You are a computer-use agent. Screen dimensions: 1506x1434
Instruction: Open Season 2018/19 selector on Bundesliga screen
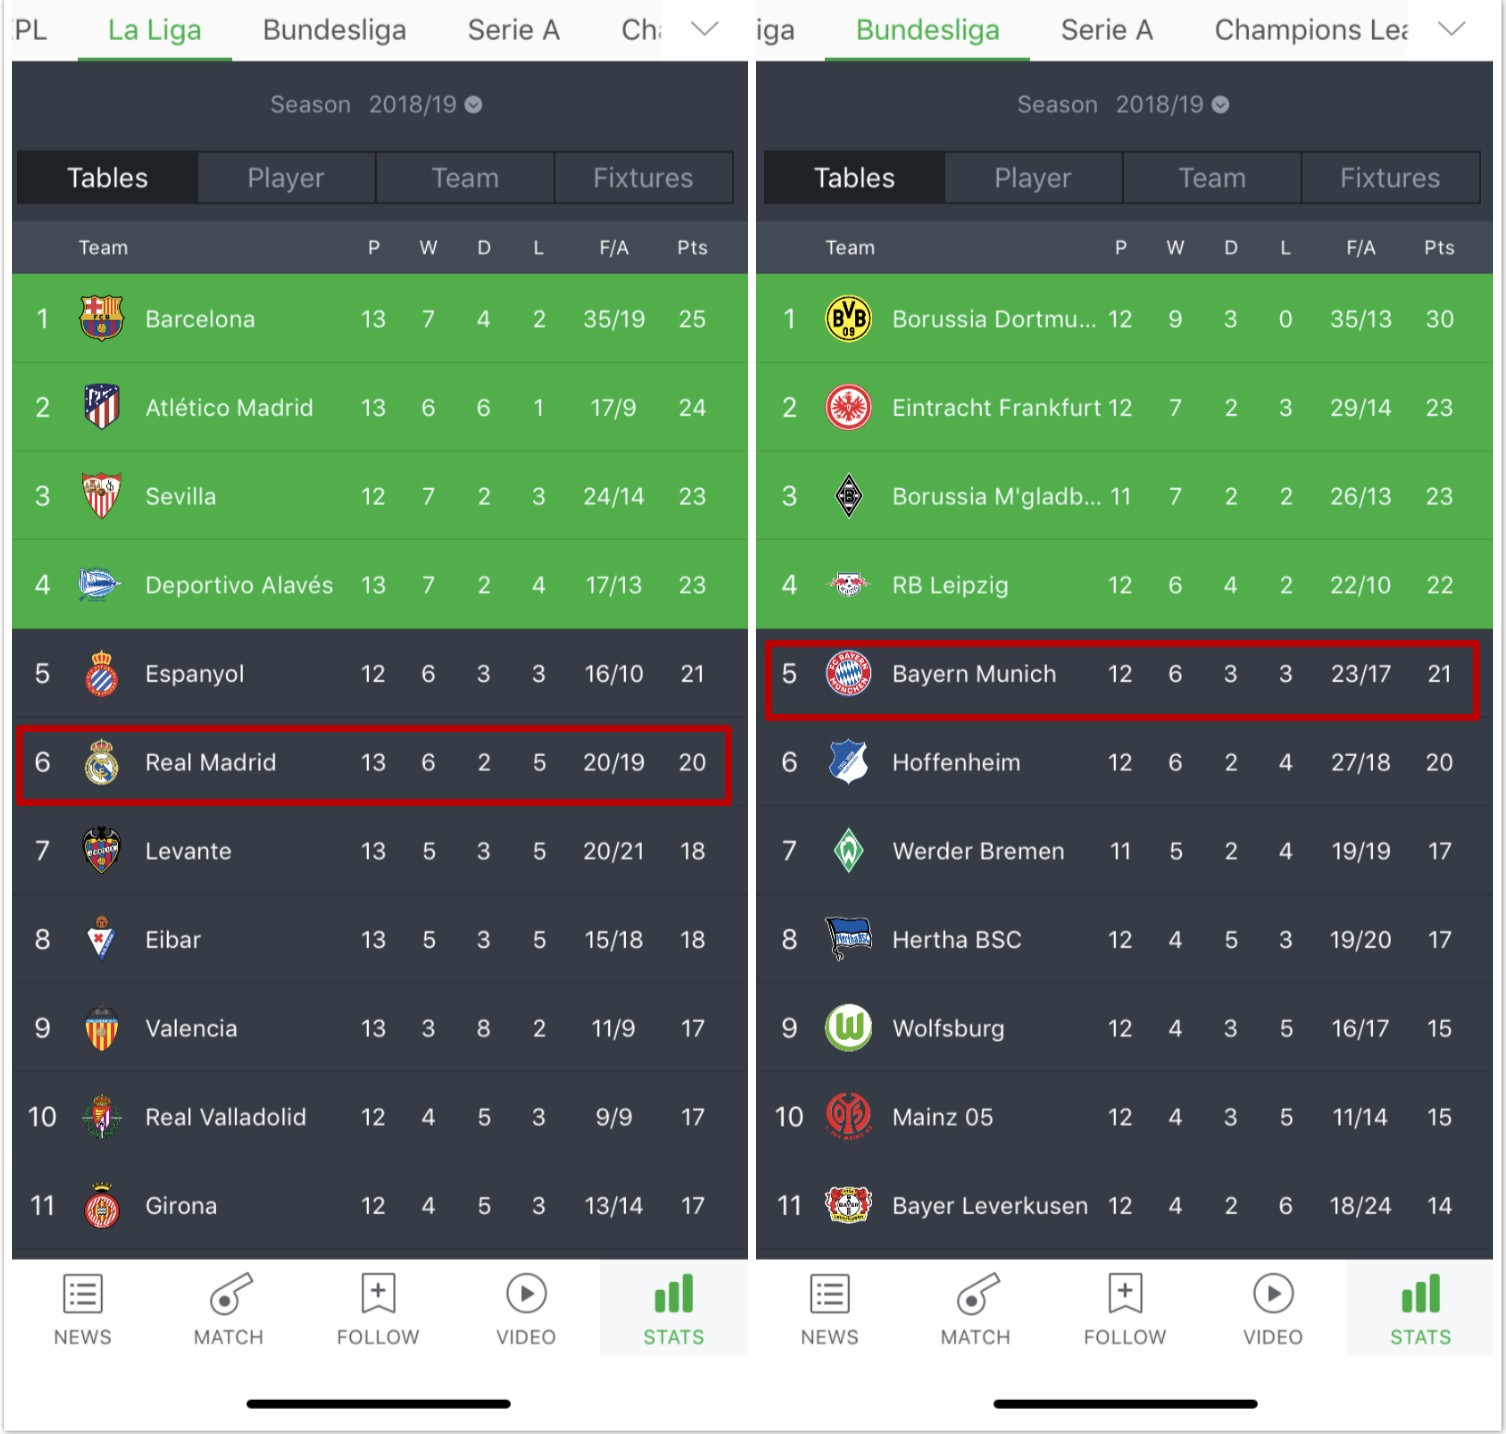click(x=1123, y=105)
